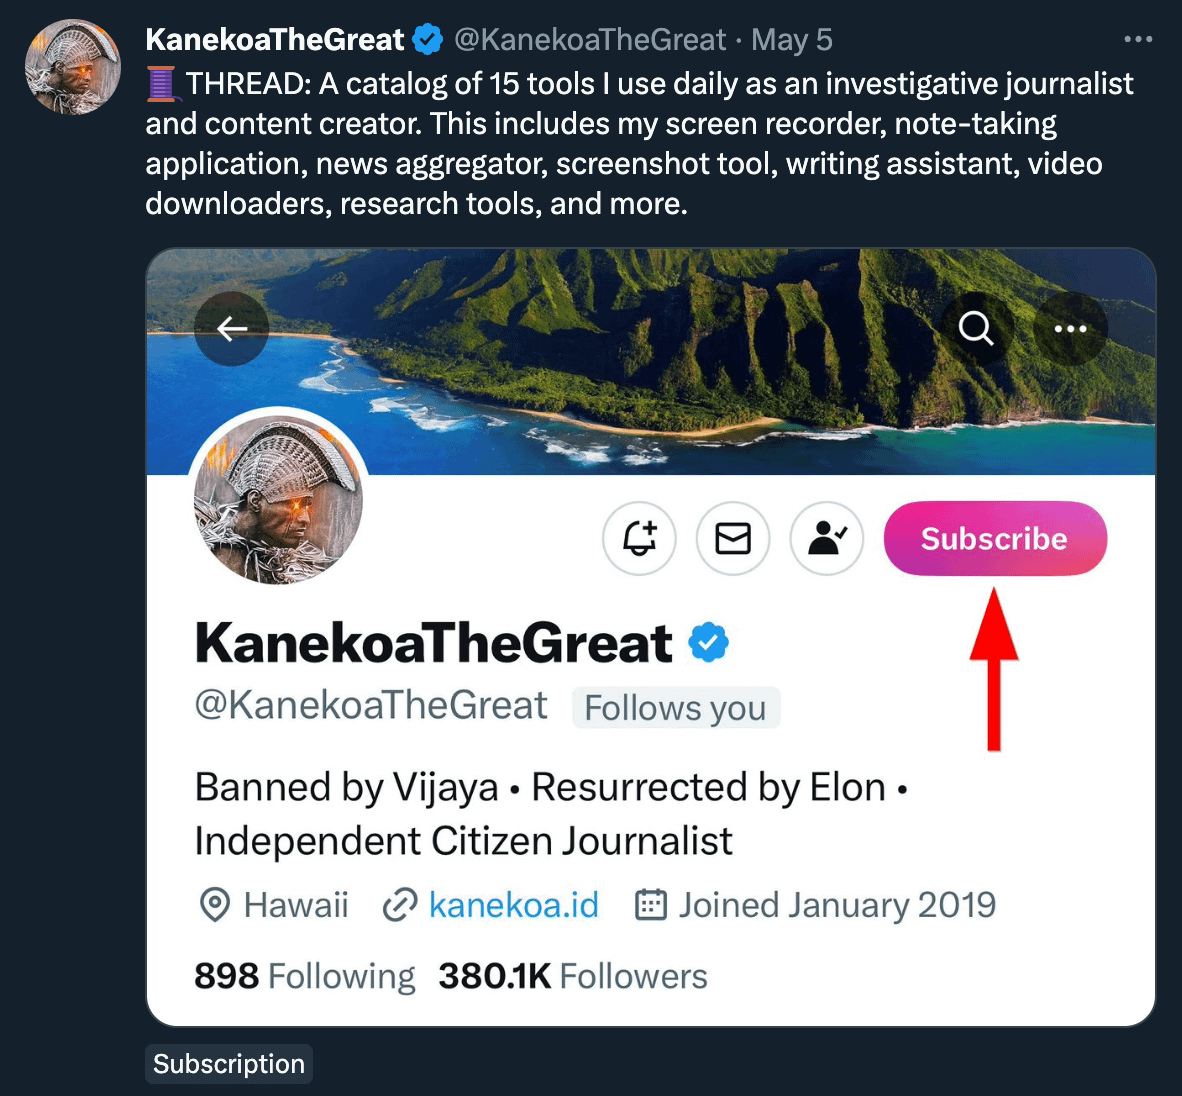The image size is (1182, 1096).
Task: Click the search magnifier on banner
Action: [976, 329]
